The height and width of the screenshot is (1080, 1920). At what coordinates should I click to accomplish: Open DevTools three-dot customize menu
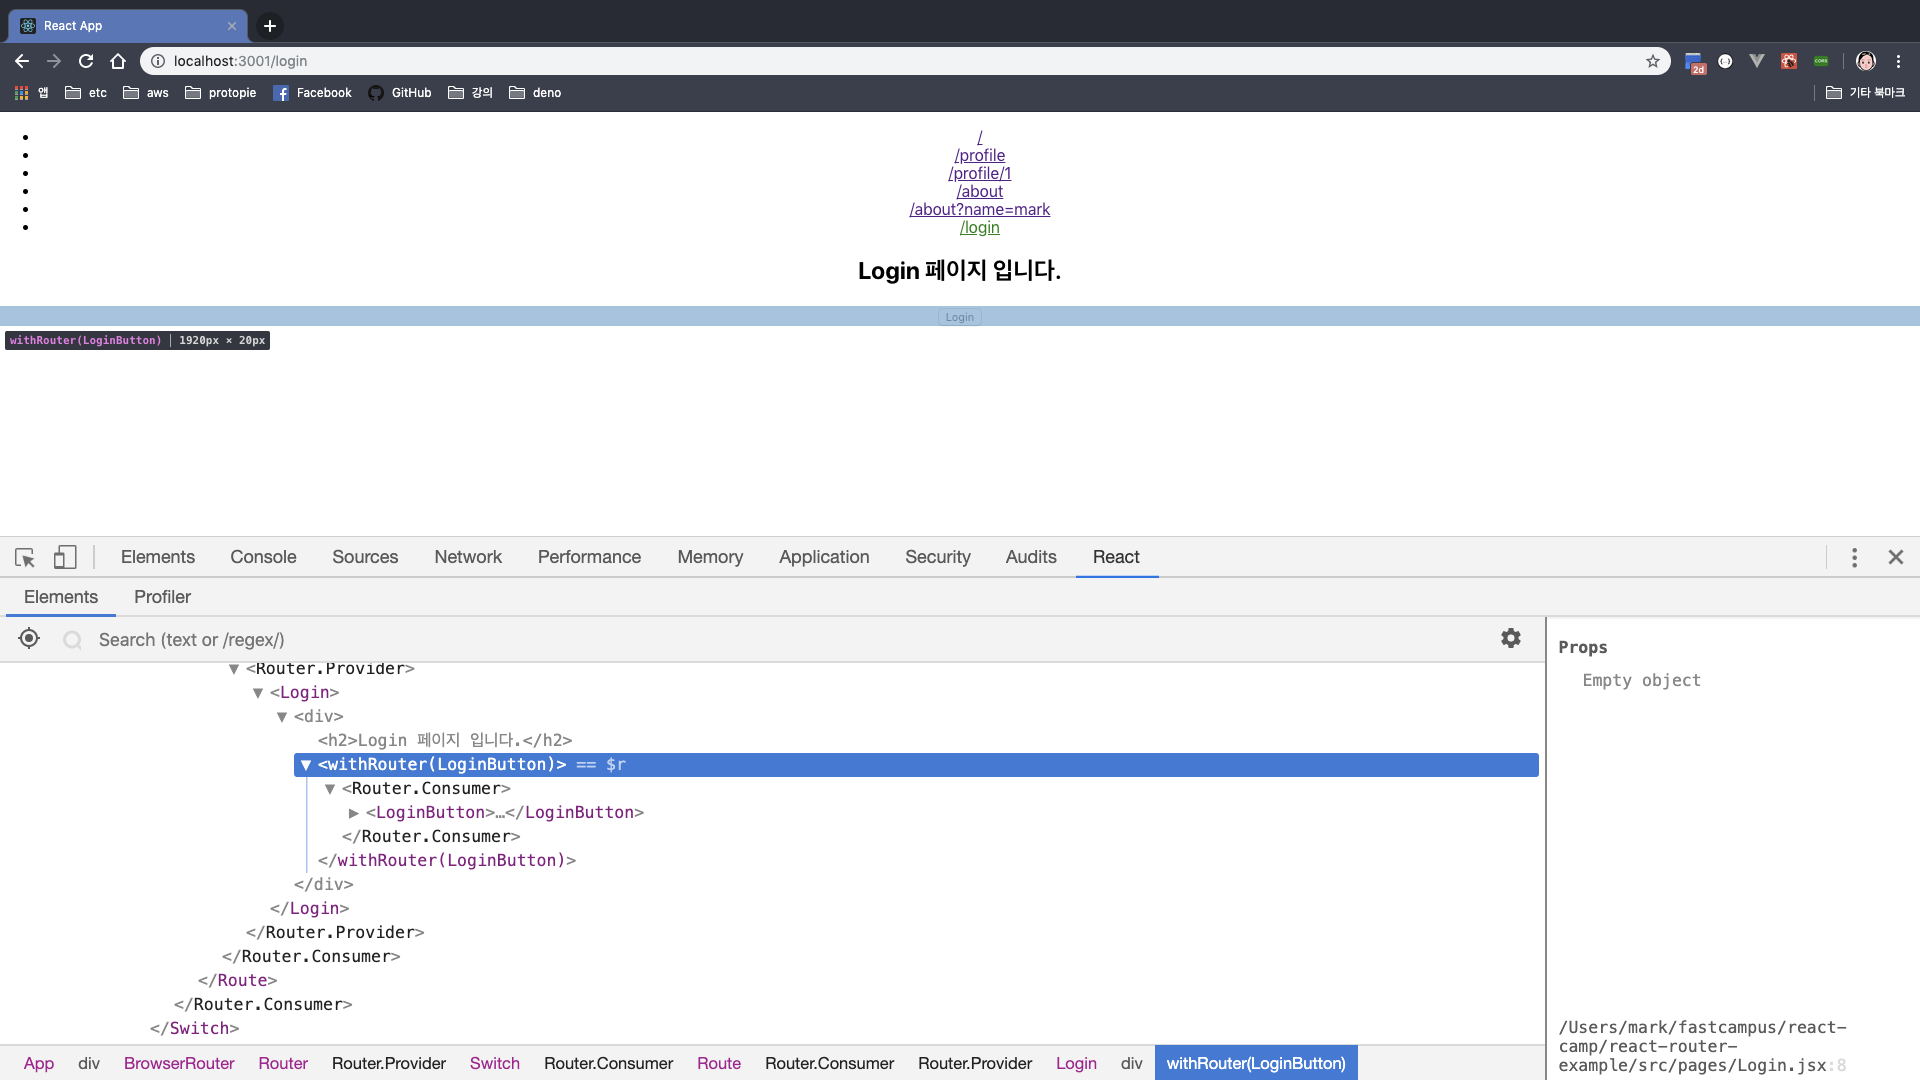[1854, 558]
